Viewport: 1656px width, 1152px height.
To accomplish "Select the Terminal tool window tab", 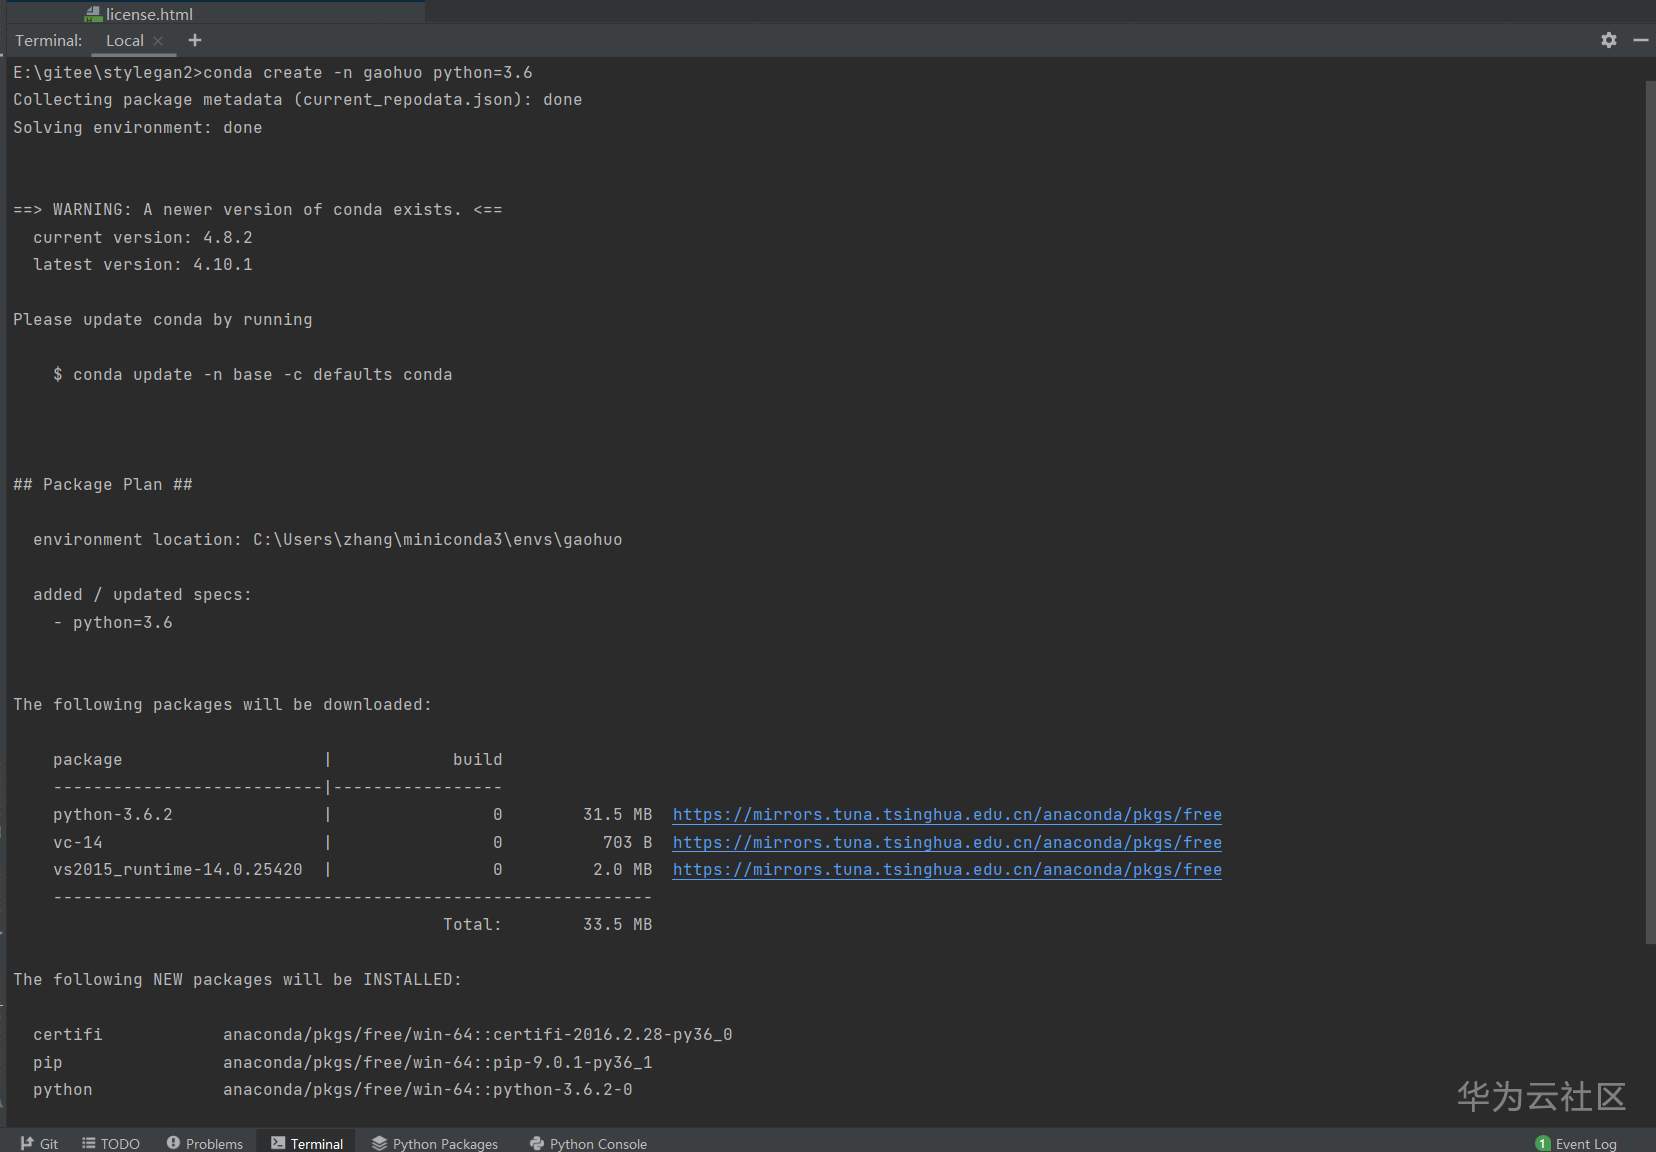I will [307, 1143].
